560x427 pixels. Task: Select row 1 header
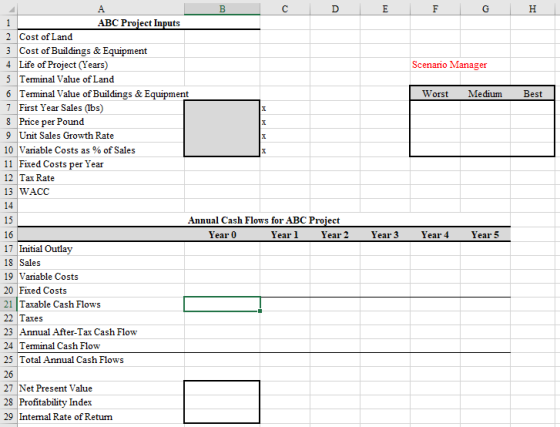click(x=9, y=23)
